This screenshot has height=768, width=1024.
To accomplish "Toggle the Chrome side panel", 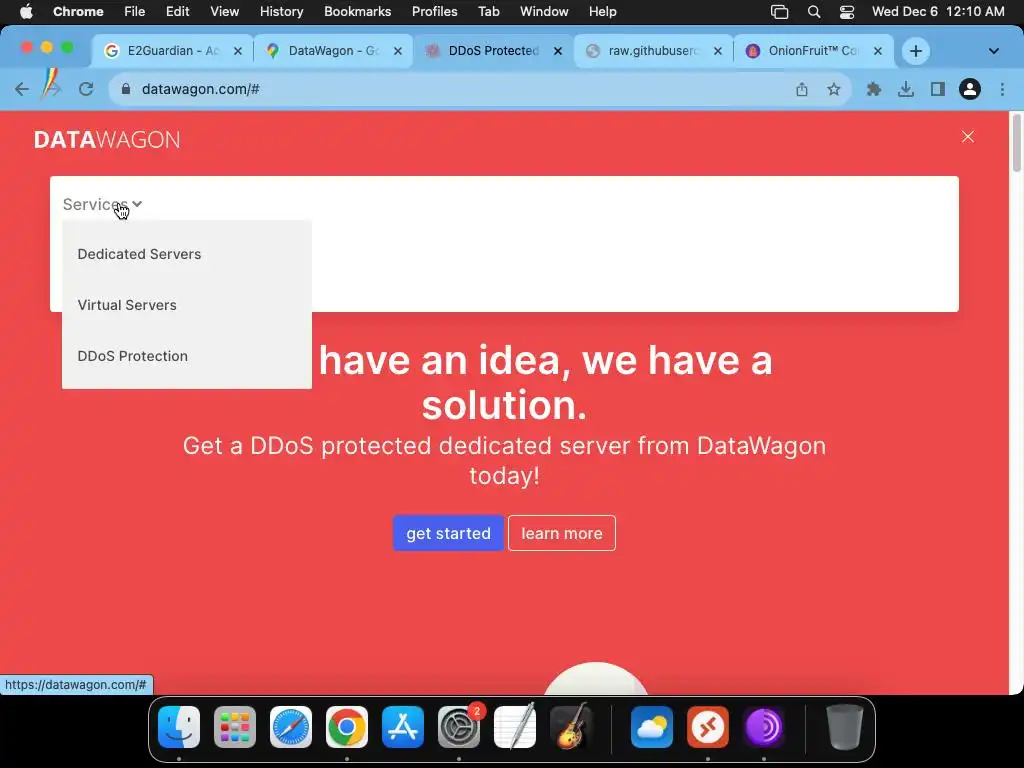I will pyautogui.click(x=938, y=89).
